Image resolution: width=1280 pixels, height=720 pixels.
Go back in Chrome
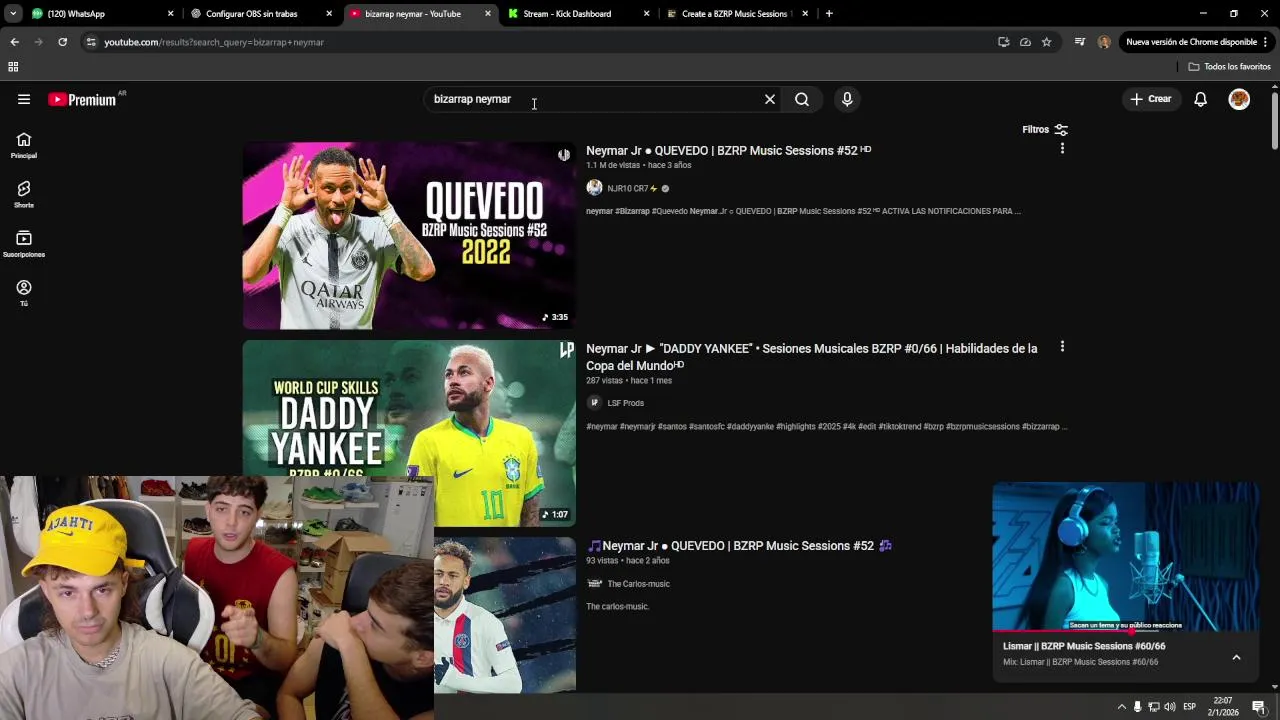[14, 42]
